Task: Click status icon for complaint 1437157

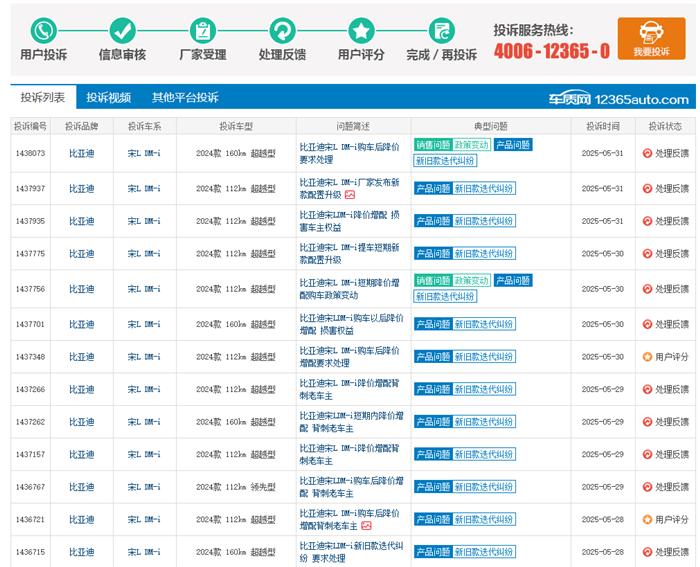Action: pyautogui.click(x=647, y=454)
